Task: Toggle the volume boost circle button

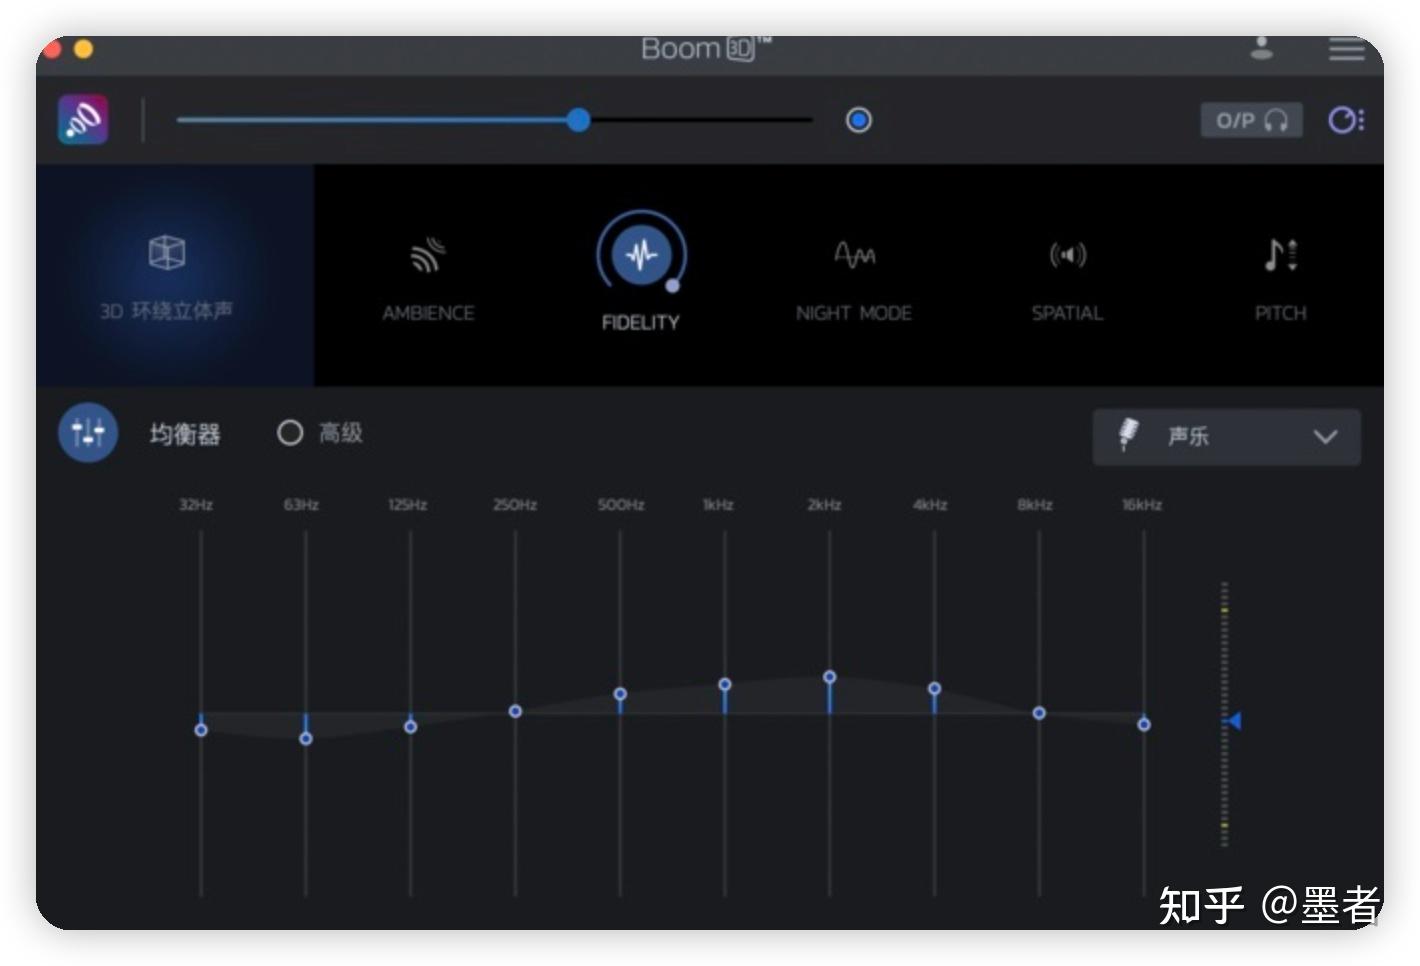Action: point(858,120)
